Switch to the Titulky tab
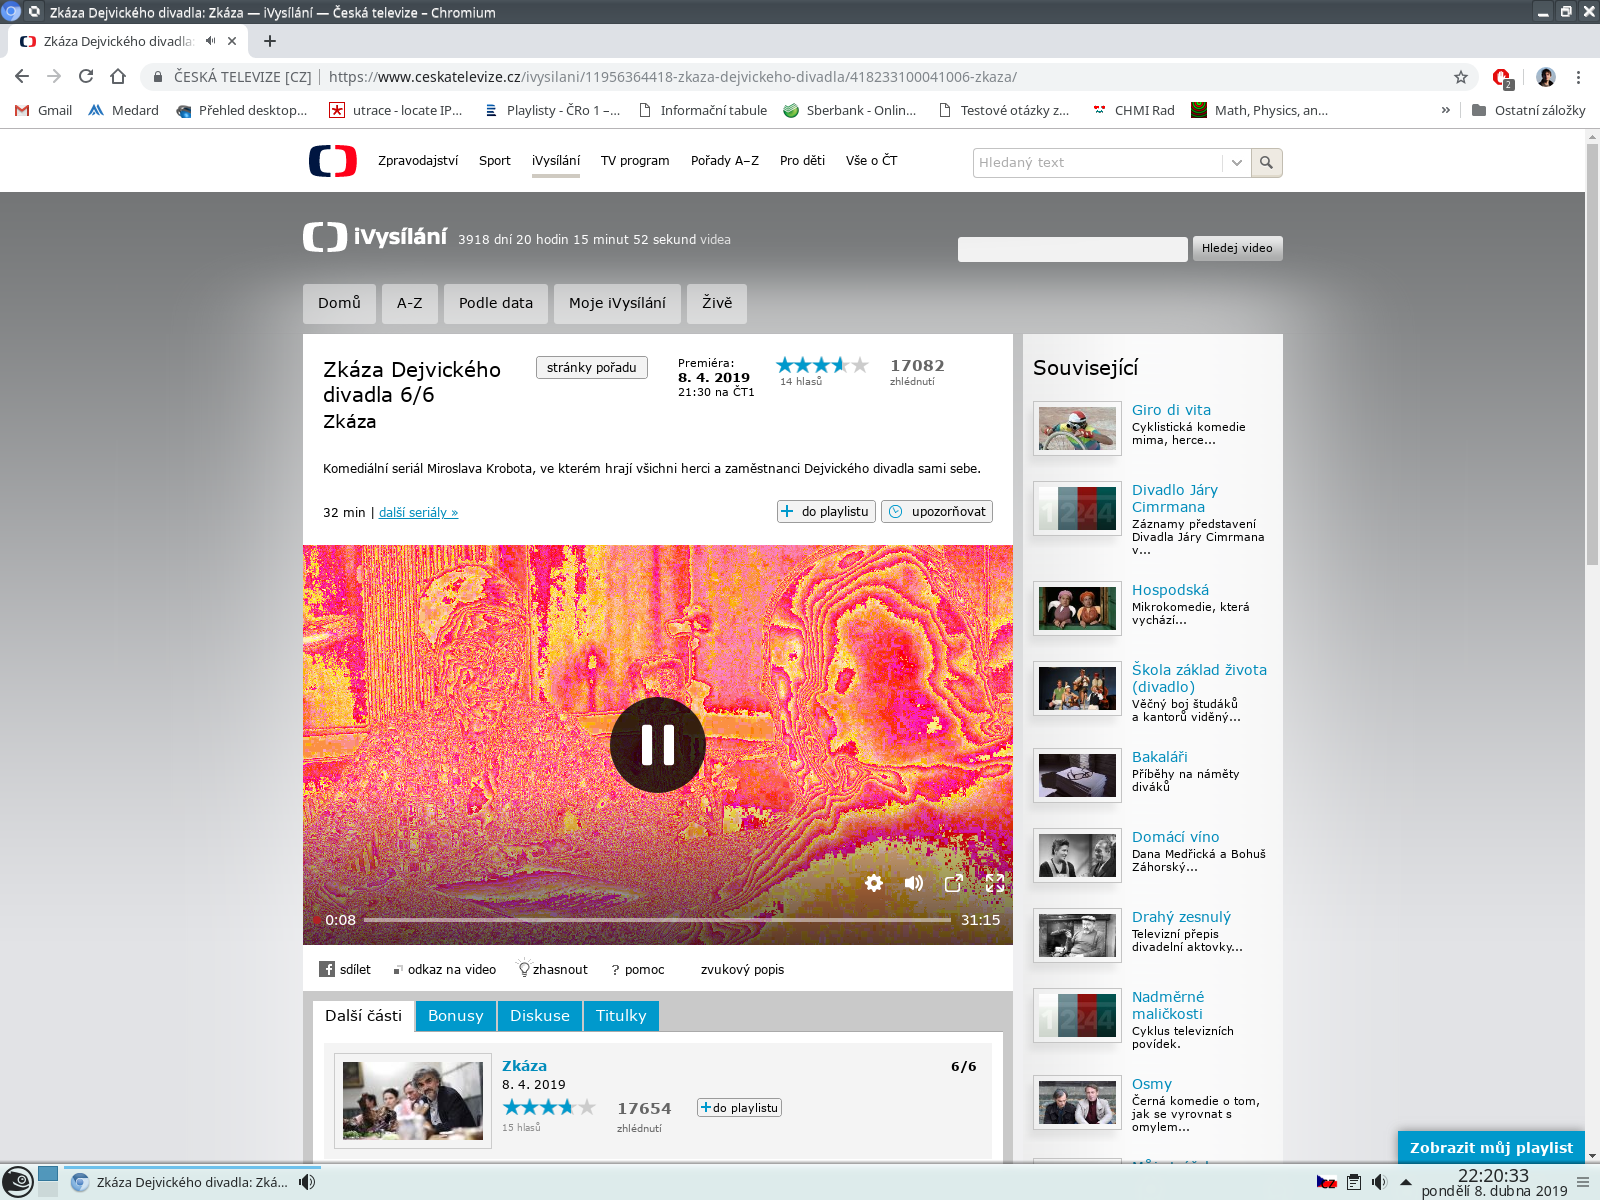 point(621,1016)
